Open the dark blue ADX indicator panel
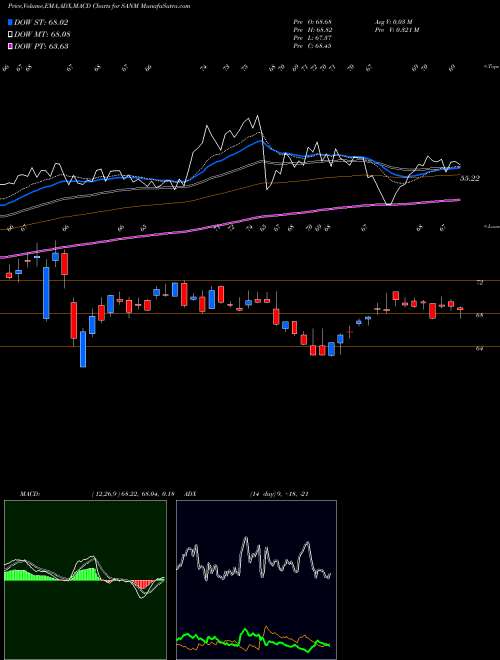This screenshot has width=500, height=660. (x=256, y=580)
